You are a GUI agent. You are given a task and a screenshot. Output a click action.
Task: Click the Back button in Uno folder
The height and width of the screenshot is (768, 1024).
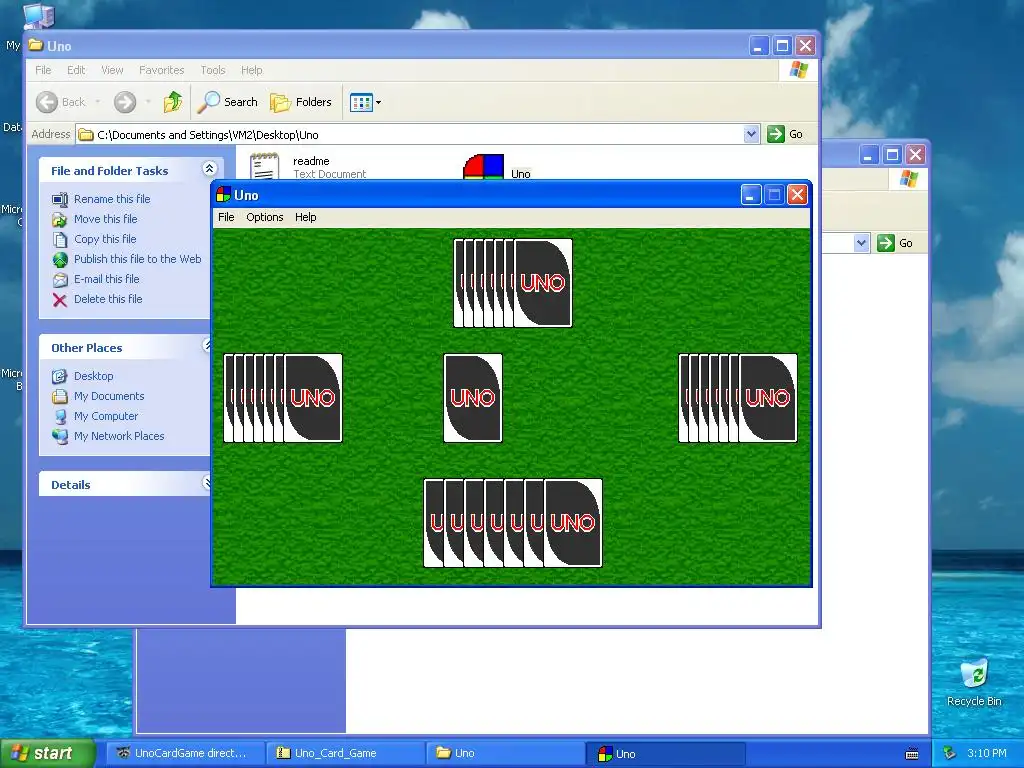[61, 102]
